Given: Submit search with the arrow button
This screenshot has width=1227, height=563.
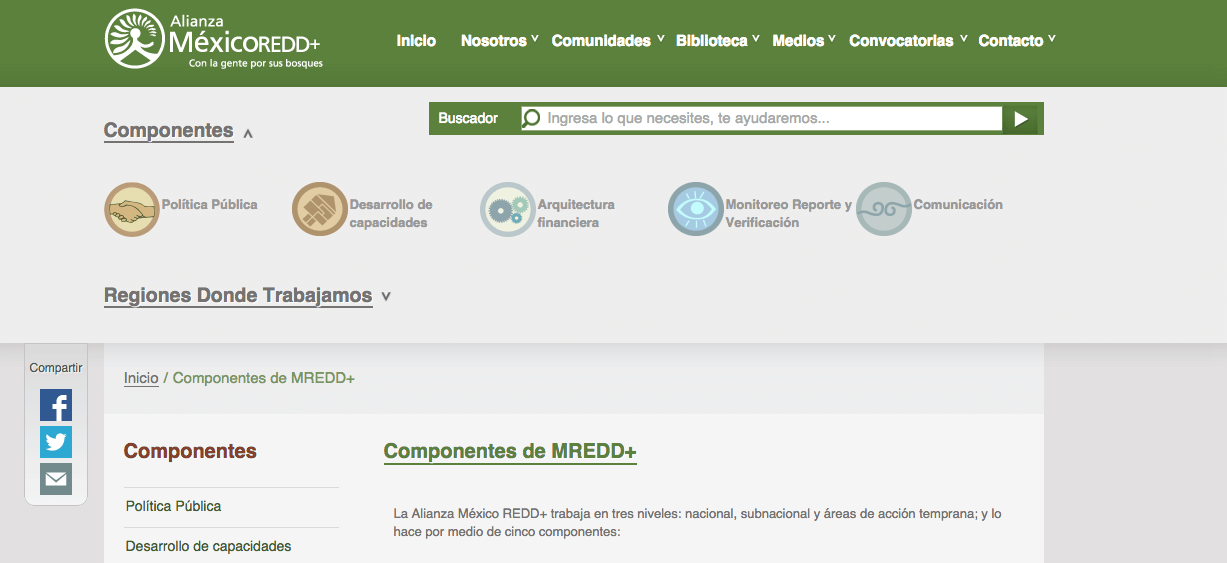Looking at the screenshot, I should tap(1021, 119).
